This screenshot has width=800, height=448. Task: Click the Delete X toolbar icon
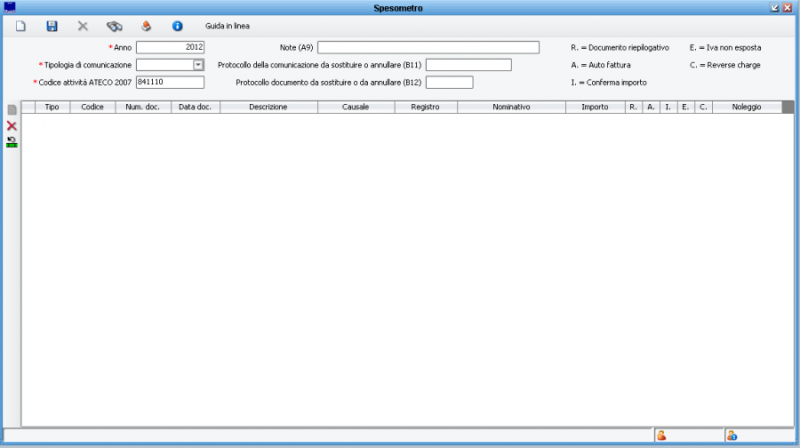83,26
